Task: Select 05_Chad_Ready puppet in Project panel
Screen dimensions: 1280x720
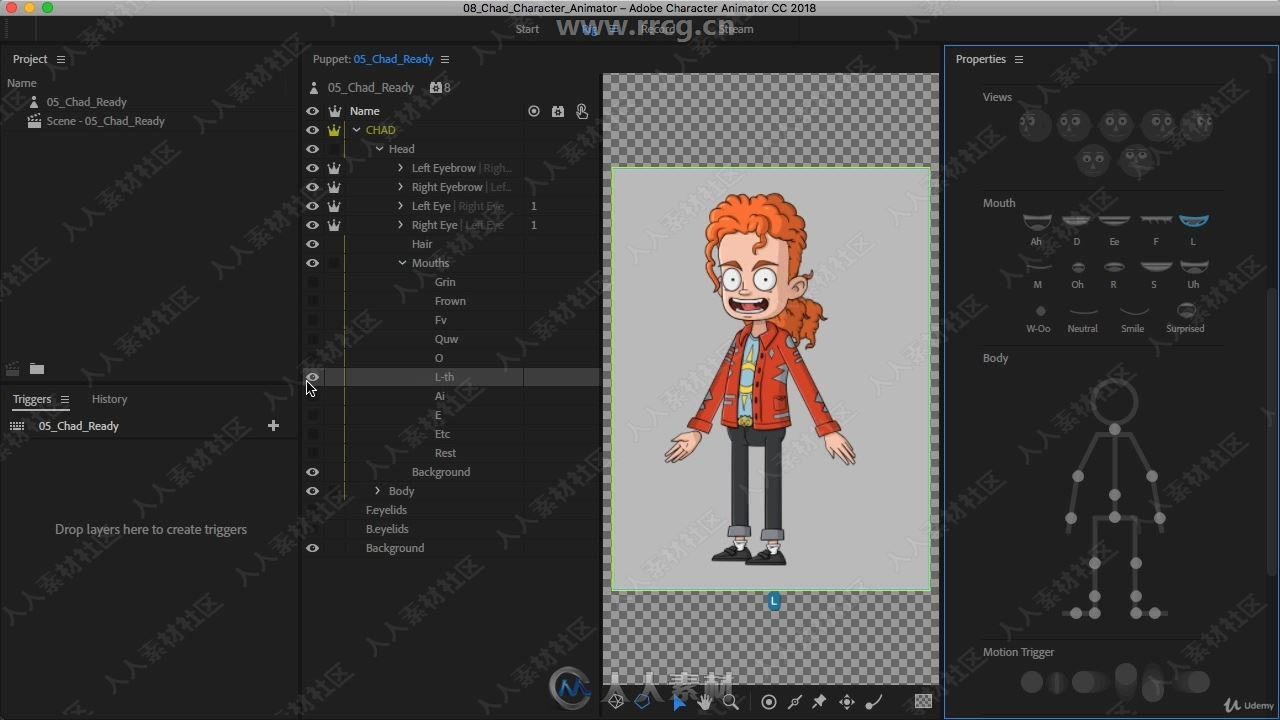Action: click(x=86, y=102)
